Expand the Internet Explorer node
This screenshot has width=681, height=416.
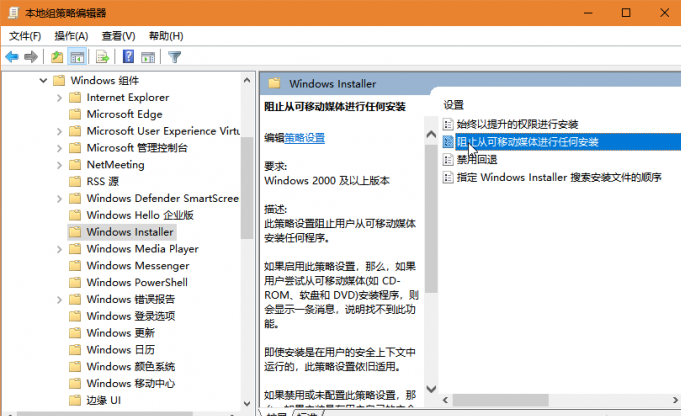60,98
